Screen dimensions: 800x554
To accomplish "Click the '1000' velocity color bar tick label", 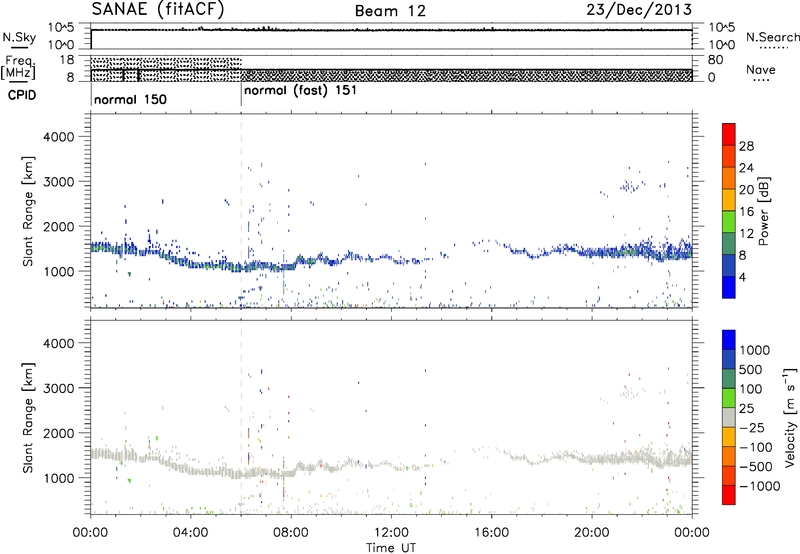I will 755,350.
